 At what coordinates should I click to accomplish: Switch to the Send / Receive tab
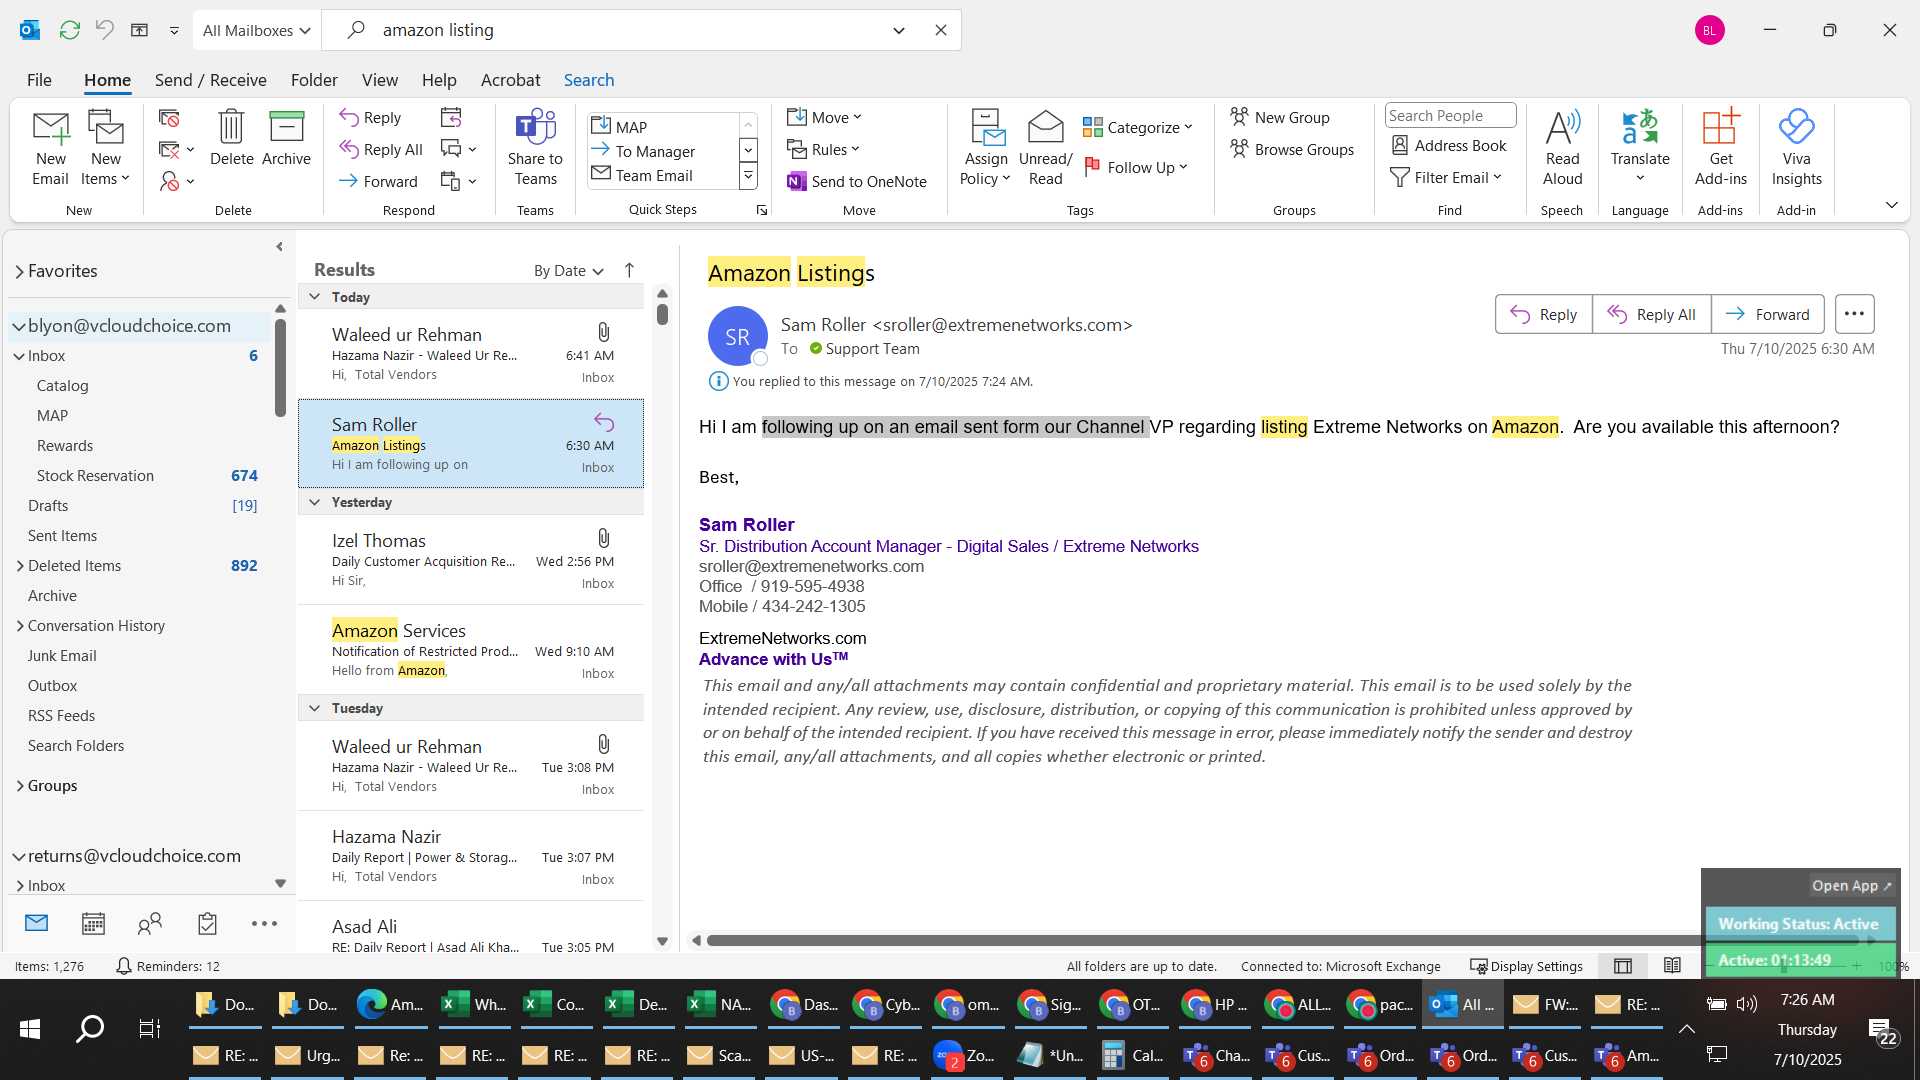pos(210,80)
